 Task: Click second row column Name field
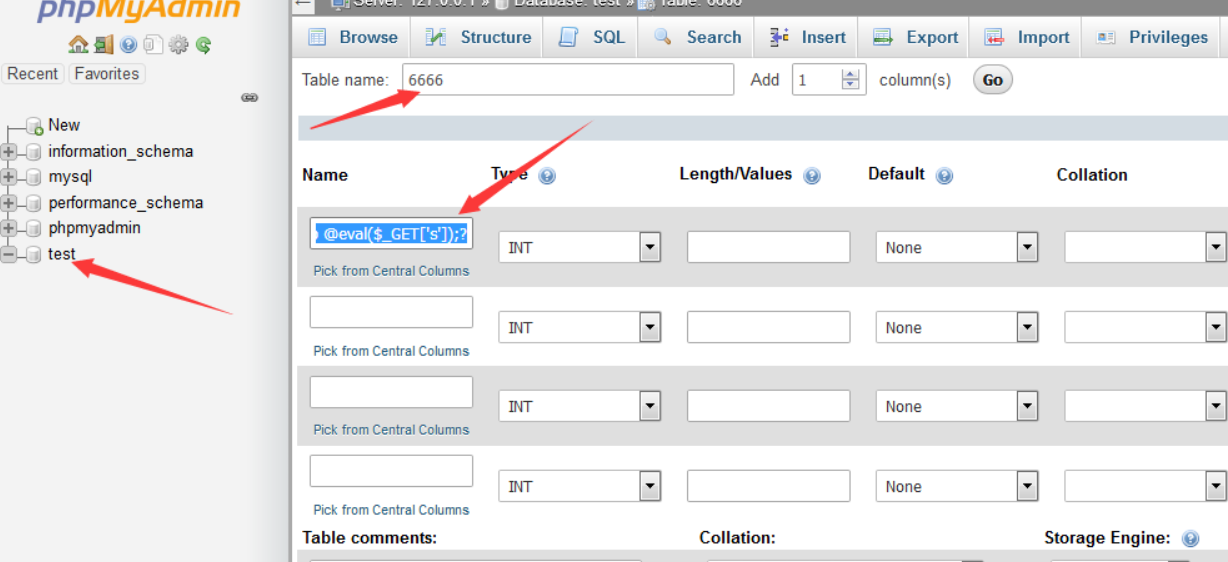[x=391, y=312]
